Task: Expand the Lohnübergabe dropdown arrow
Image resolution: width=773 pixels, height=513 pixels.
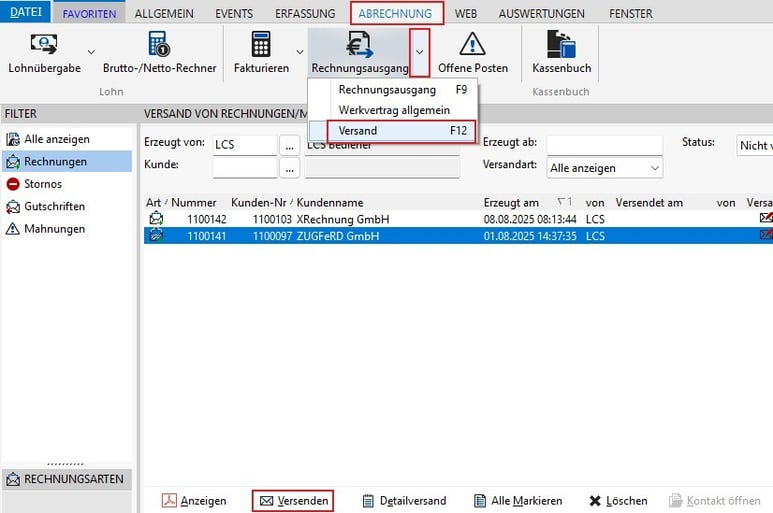Action: 91,52
